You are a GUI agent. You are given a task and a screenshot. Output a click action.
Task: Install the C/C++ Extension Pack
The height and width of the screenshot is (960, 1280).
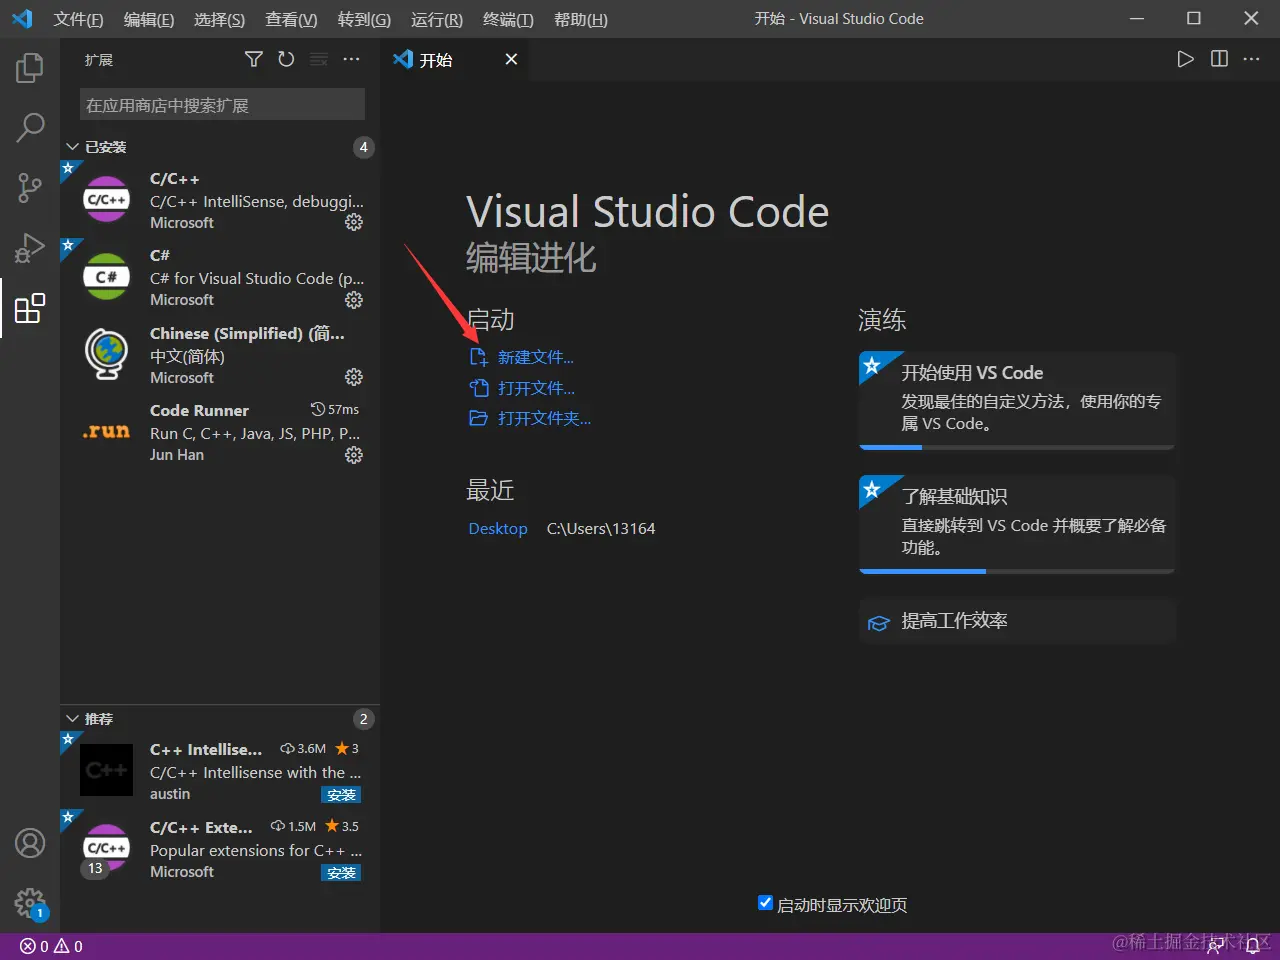[342, 873]
